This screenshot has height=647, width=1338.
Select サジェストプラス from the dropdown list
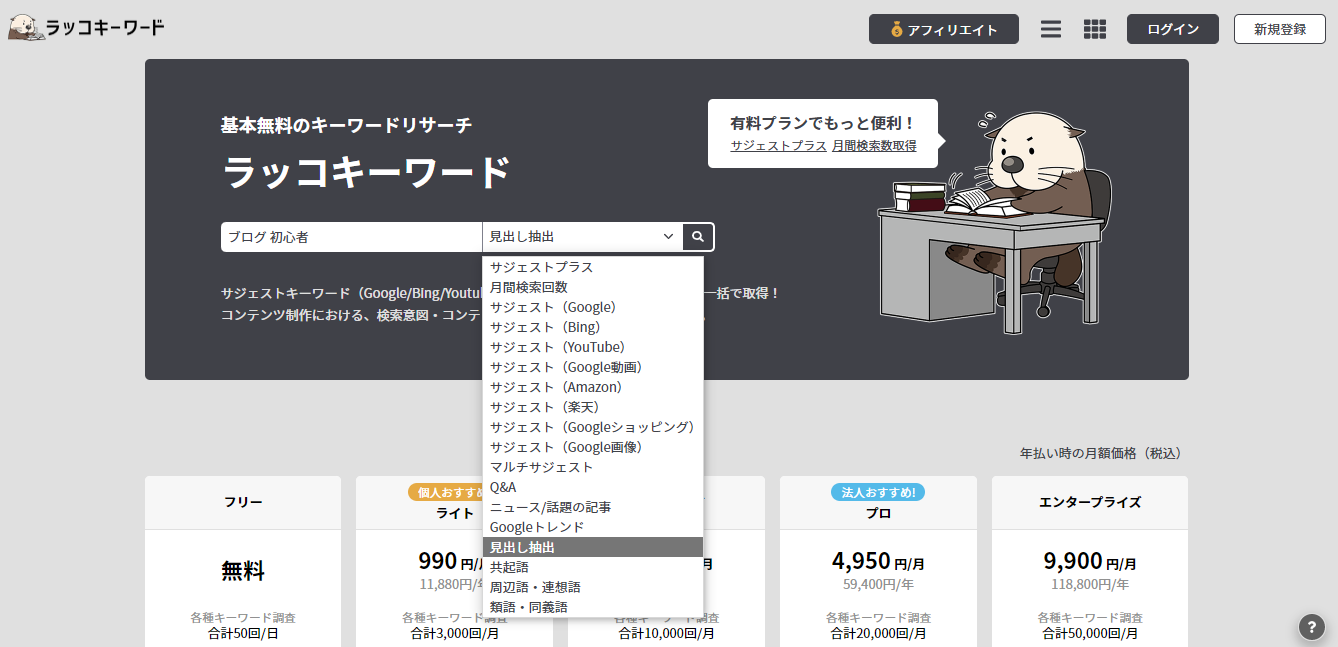(593, 267)
